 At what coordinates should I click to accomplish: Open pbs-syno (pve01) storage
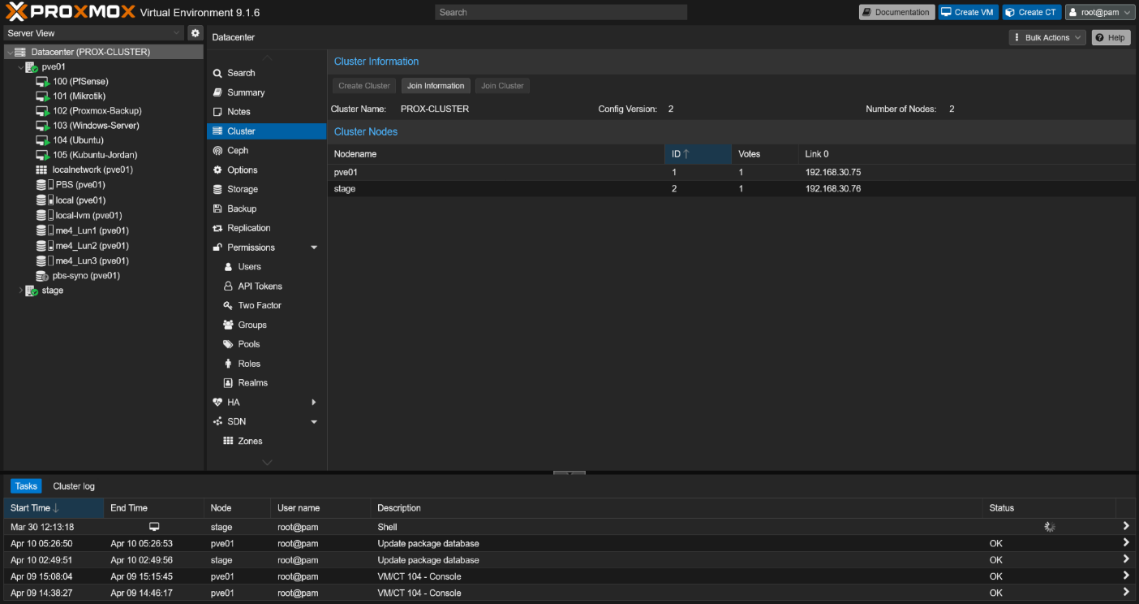point(86,275)
